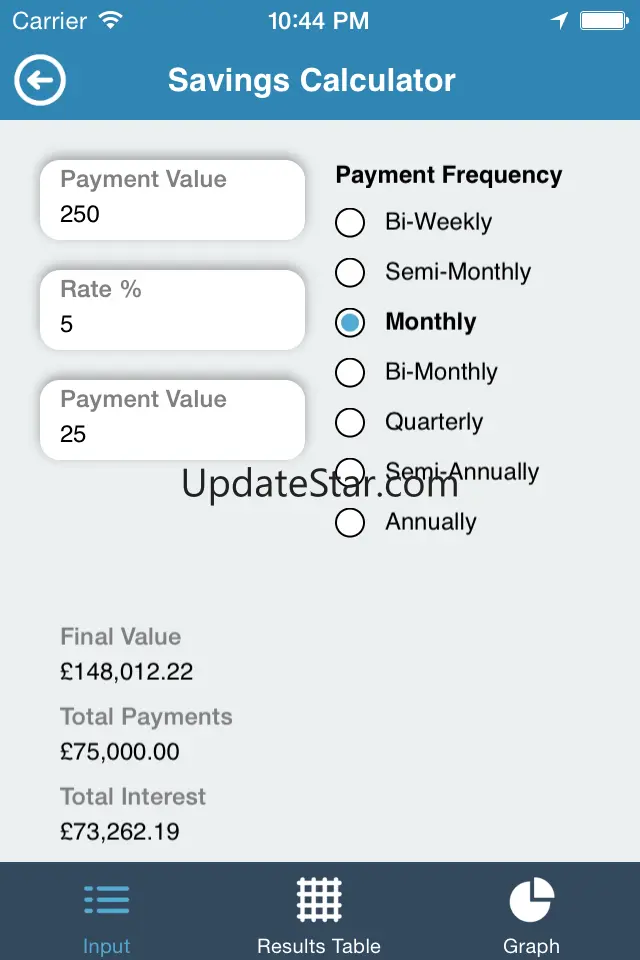Tap the battery indicator icon

click(x=604, y=21)
